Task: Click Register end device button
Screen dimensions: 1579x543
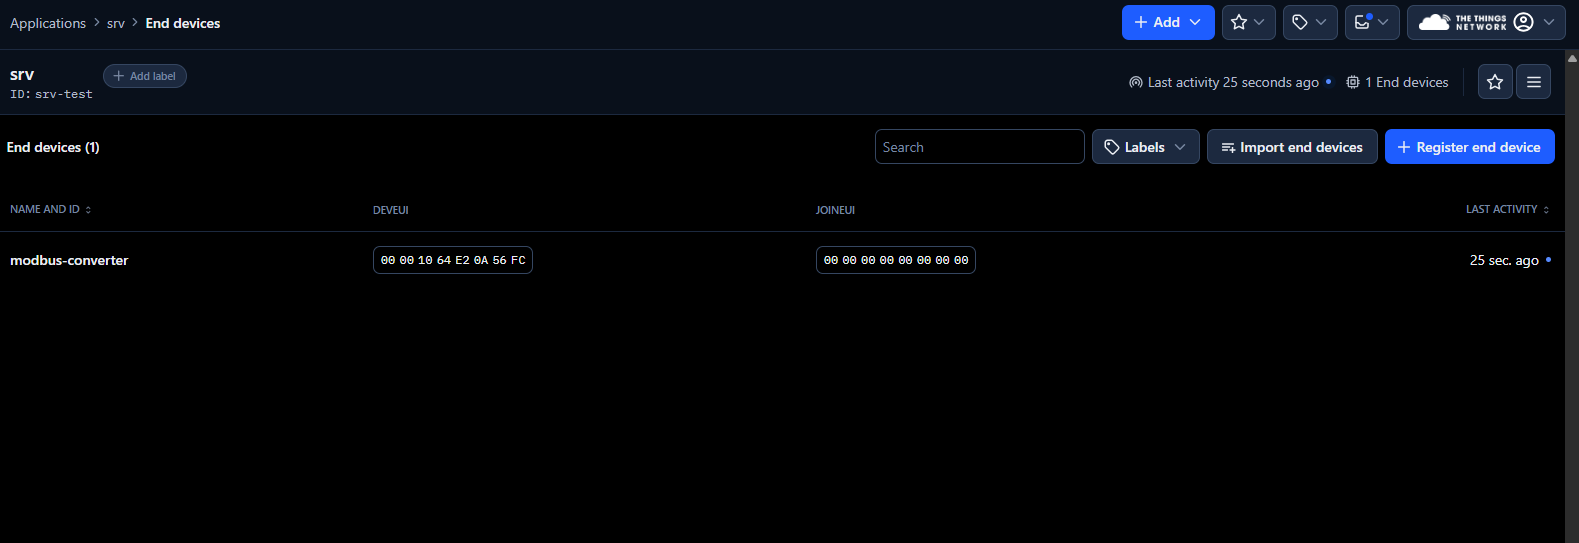Action: [1470, 147]
